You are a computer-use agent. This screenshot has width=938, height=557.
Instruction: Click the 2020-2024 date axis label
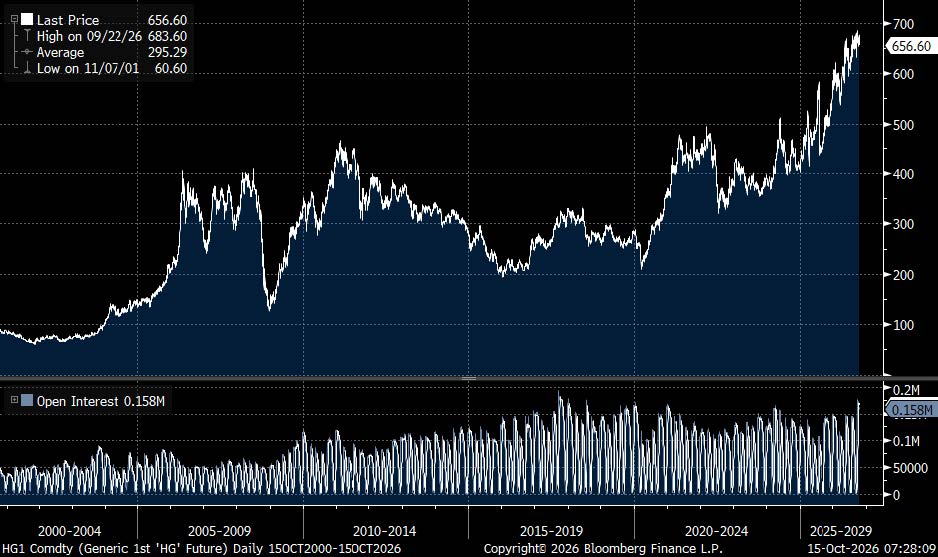point(716,531)
